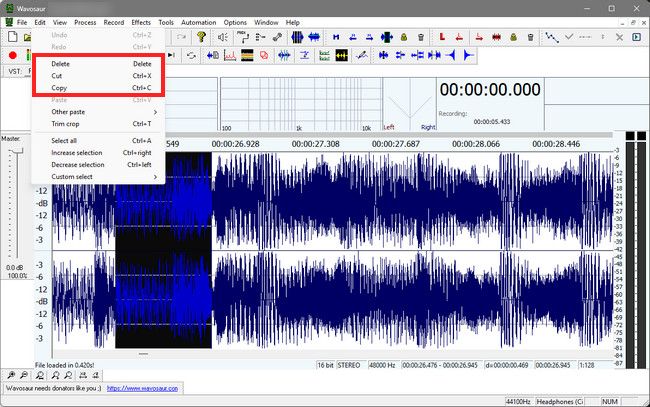The image size is (650, 407).
Task: Open the Process menu
Action: click(x=85, y=22)
